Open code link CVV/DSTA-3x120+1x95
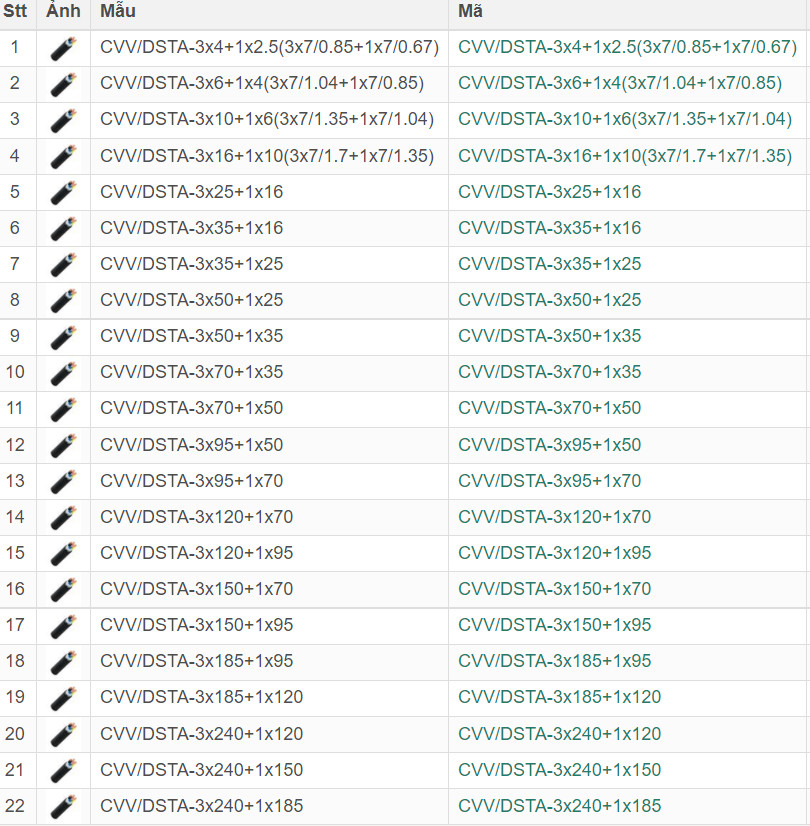810x826 pixels. (554, 553)
